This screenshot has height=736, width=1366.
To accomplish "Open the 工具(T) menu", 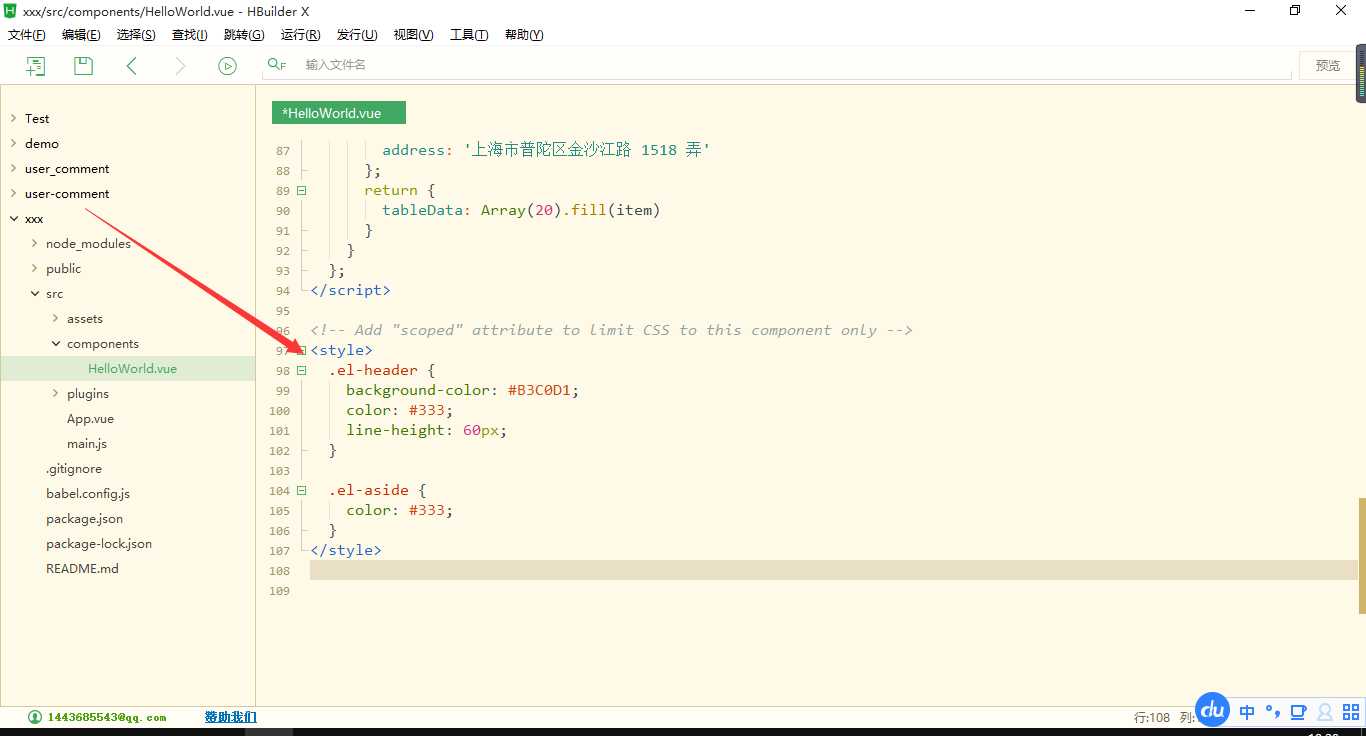I will coord(469,35).
